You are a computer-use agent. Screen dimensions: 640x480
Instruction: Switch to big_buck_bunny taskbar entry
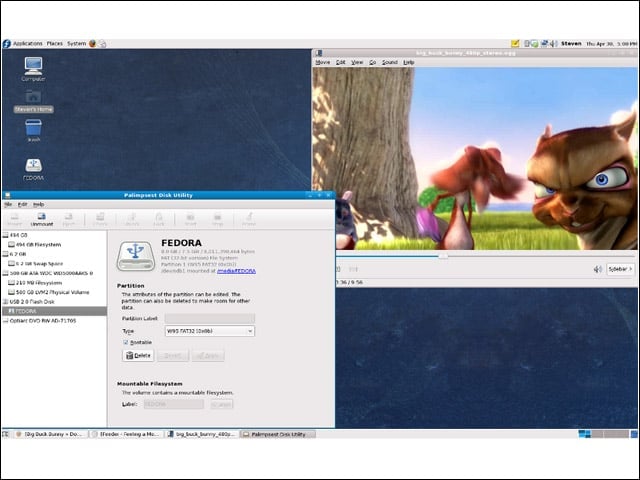point(202,434)
